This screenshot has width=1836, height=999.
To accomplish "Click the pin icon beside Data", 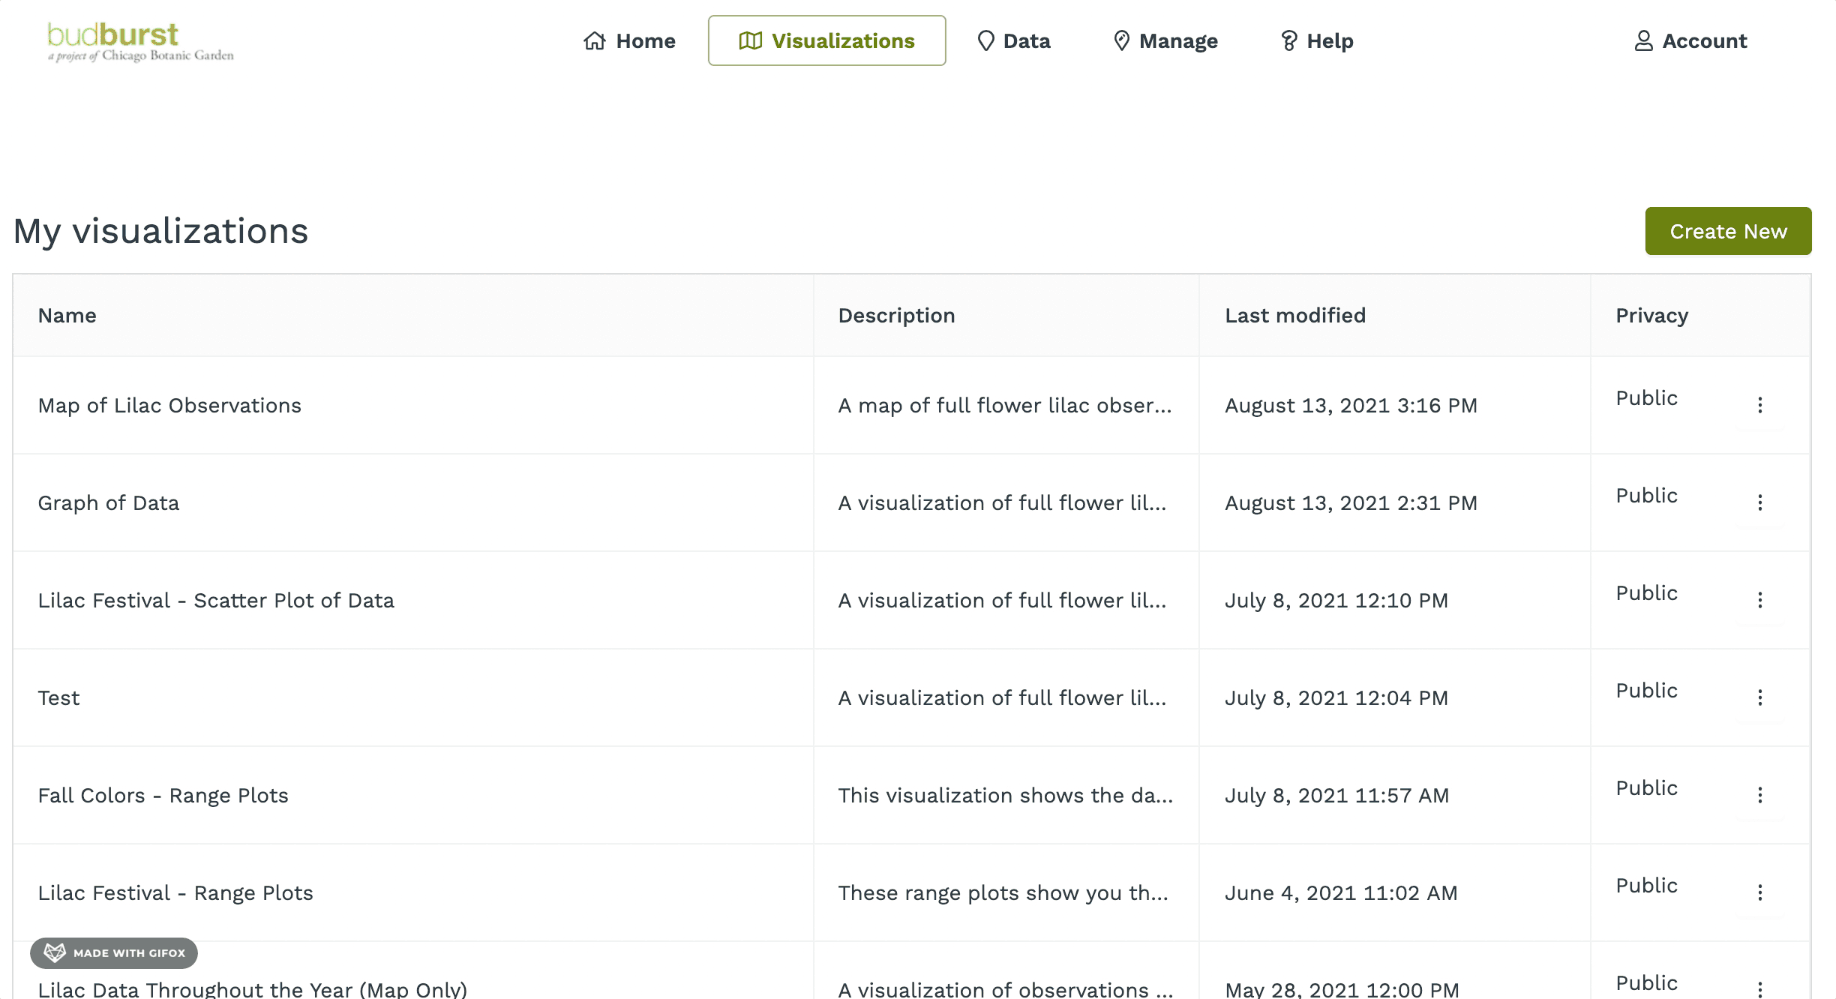I will coord(986,41).
